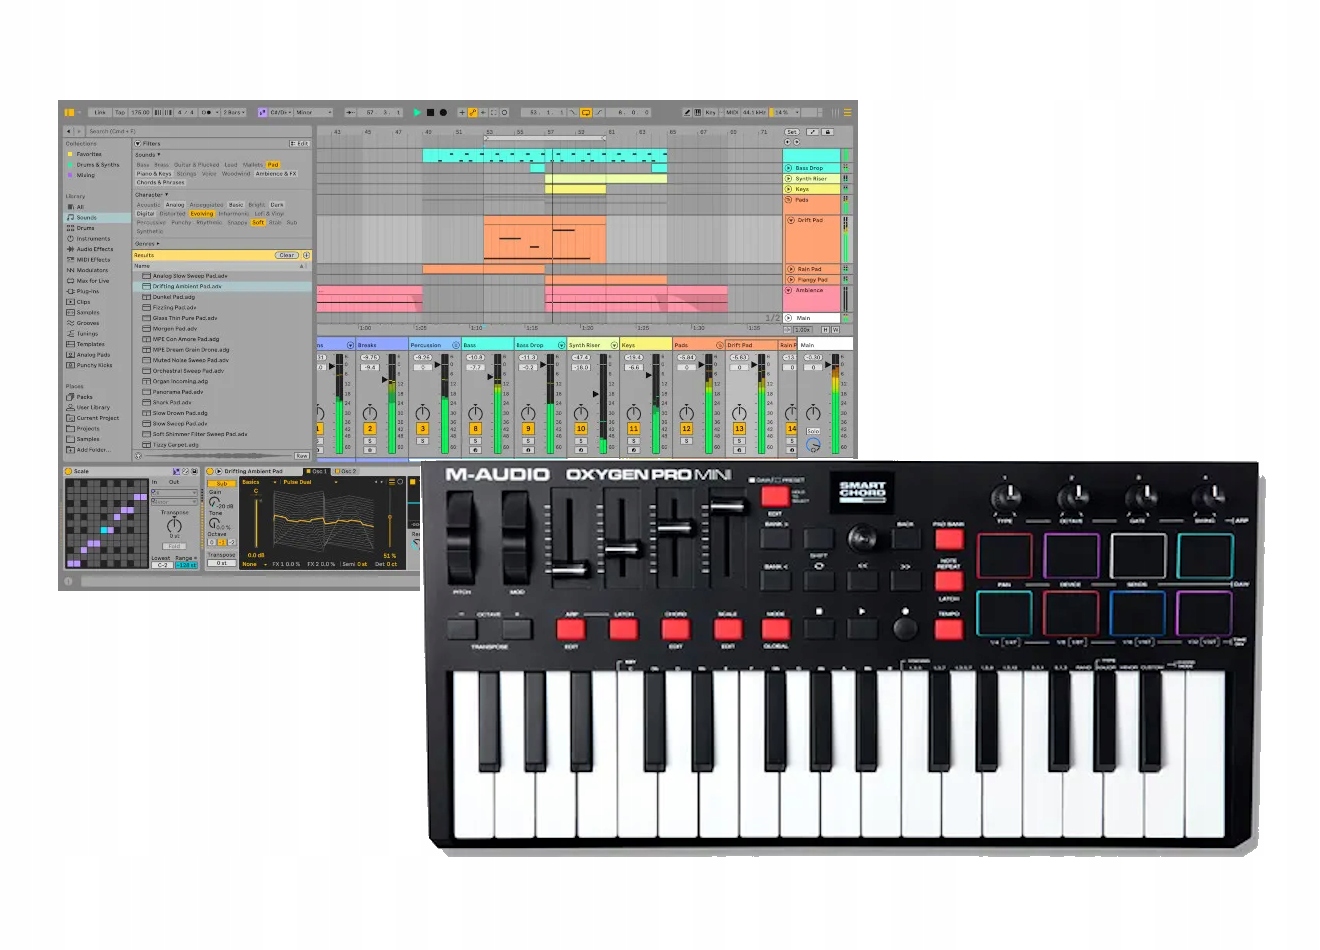1320x950 pixels.
Task: Click the Bass track volume fader
Action: pyautogui.click(x=490, y=378)
